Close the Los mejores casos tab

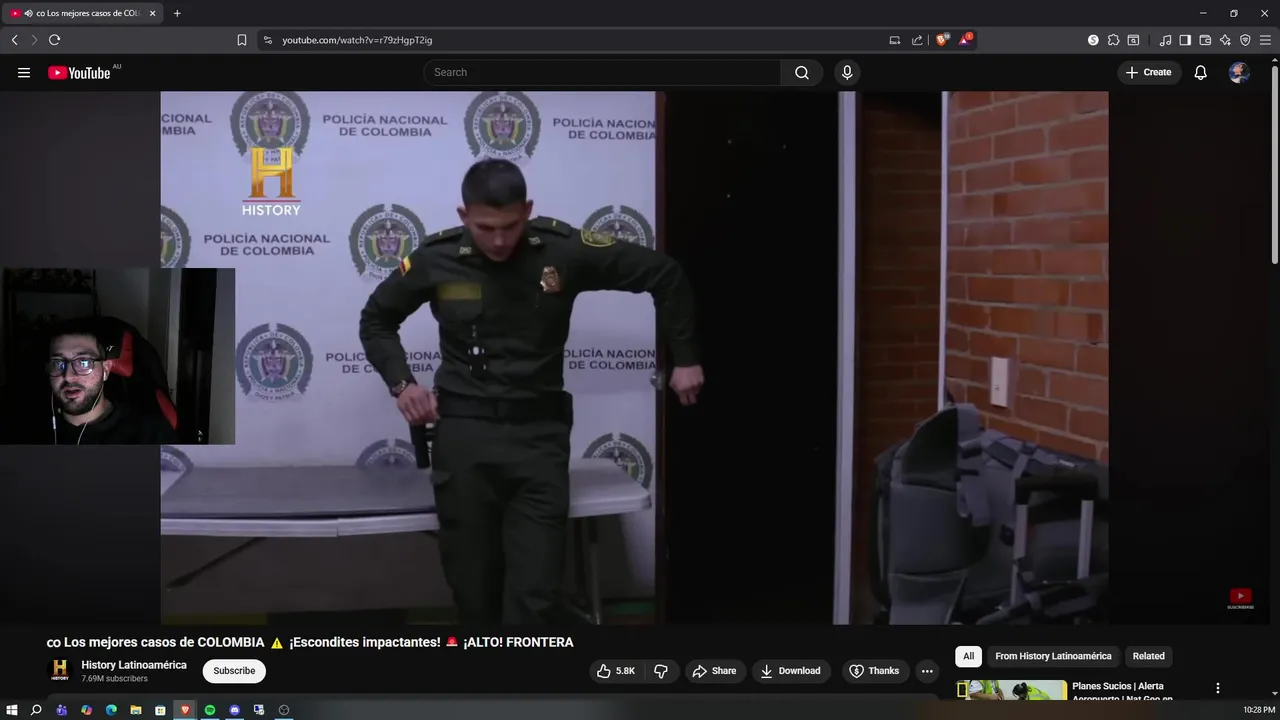tap(153, 13)
